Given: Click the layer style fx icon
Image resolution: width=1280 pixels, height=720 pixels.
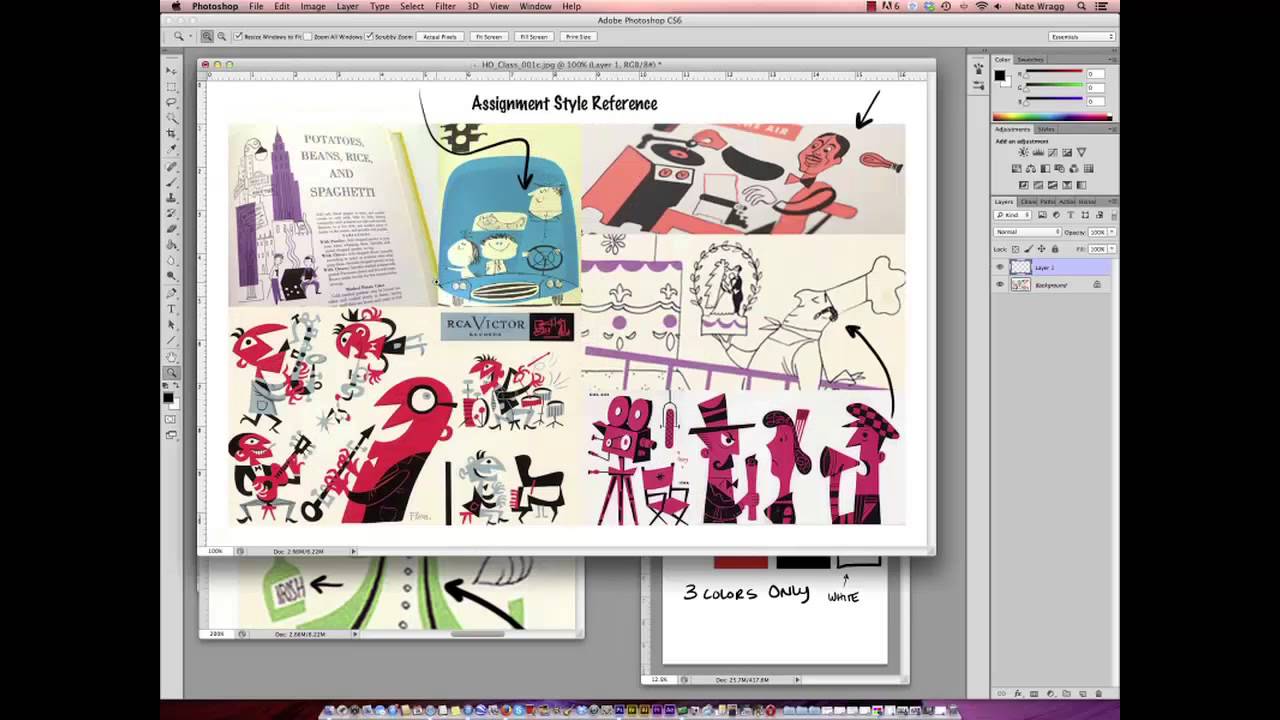Looking at the screenshot, I should tap(1018, 693).
